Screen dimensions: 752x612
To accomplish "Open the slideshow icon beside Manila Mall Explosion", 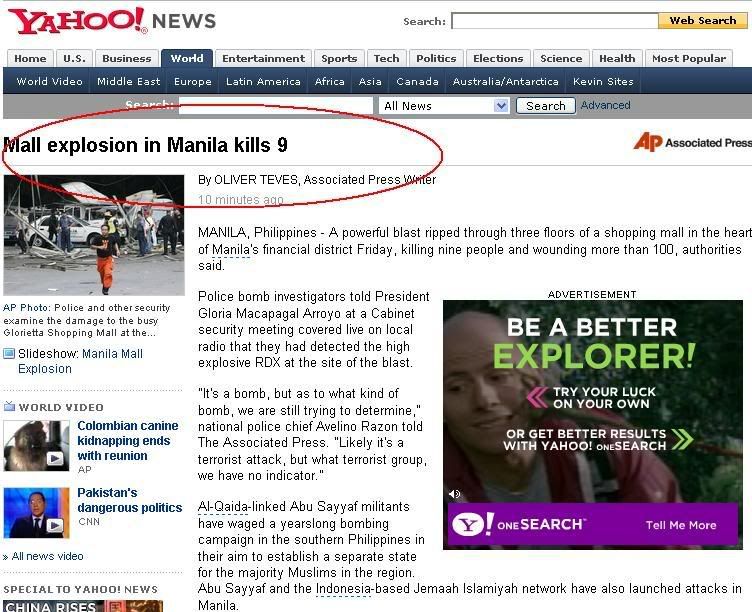I will tap(9, 354).
